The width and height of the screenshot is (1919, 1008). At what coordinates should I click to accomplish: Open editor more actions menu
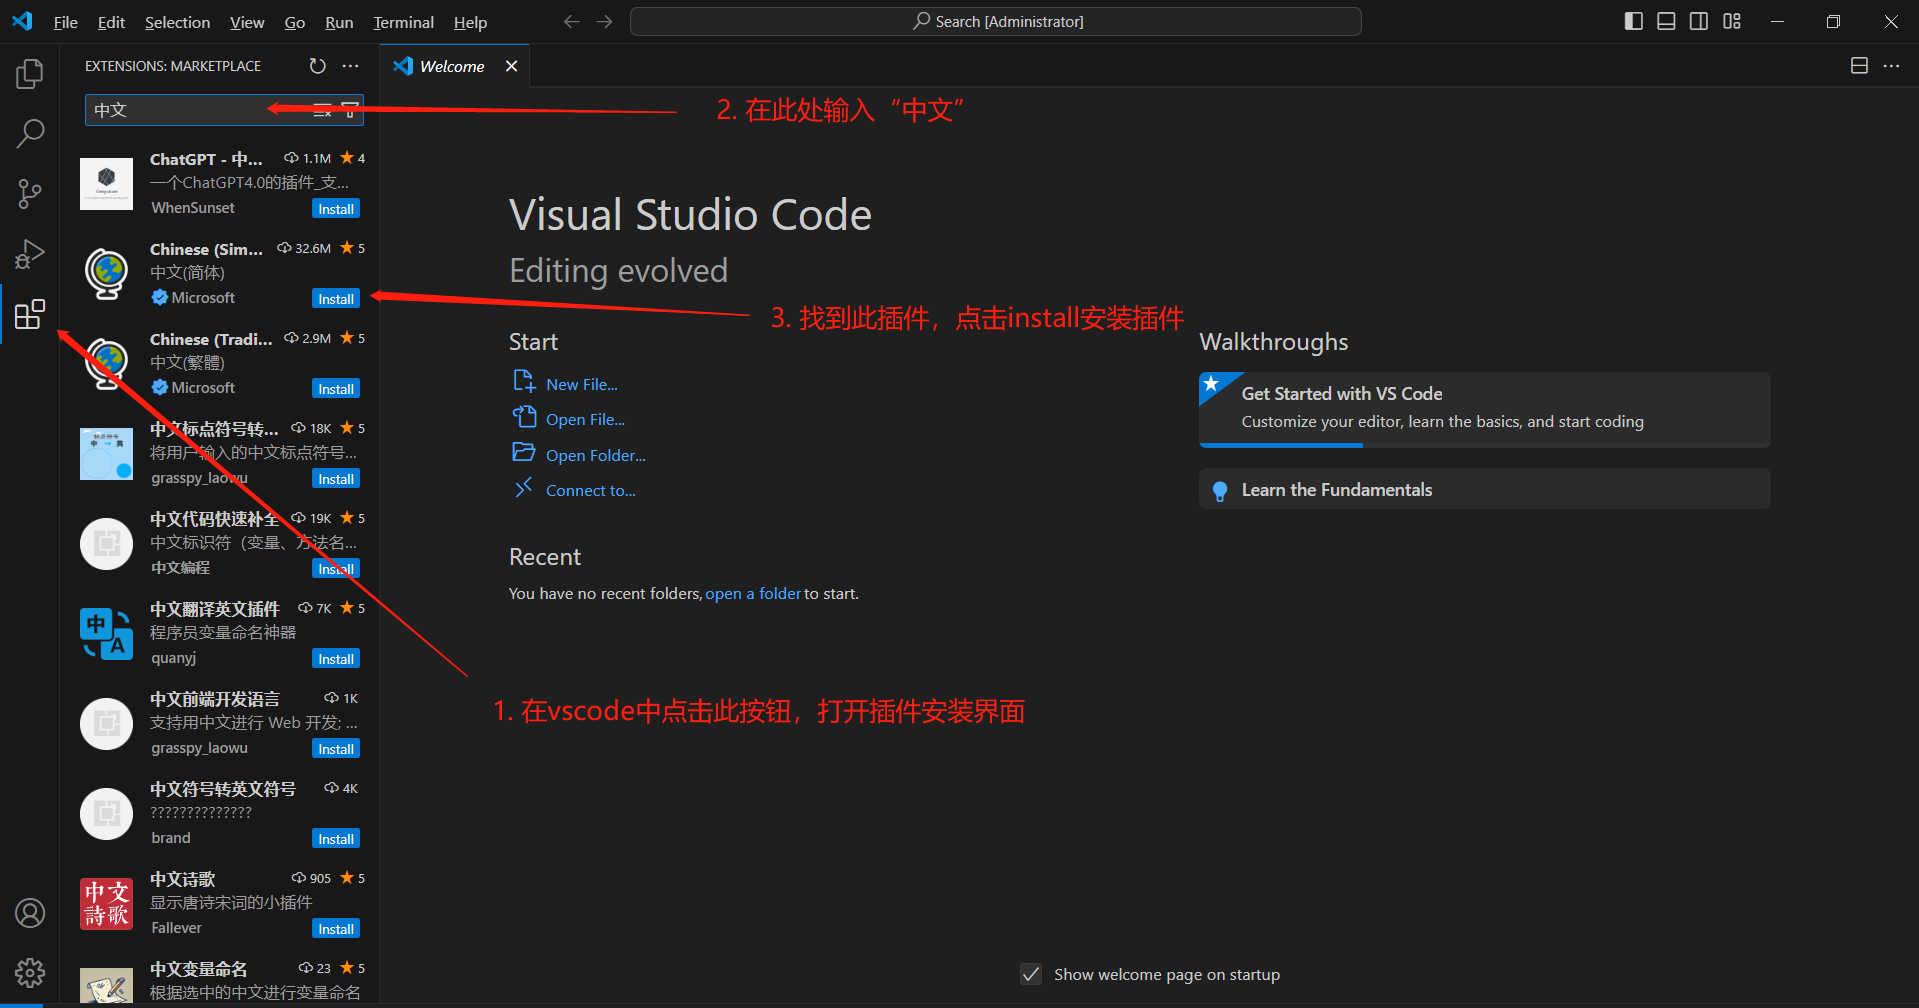(x=1891, y=66)
